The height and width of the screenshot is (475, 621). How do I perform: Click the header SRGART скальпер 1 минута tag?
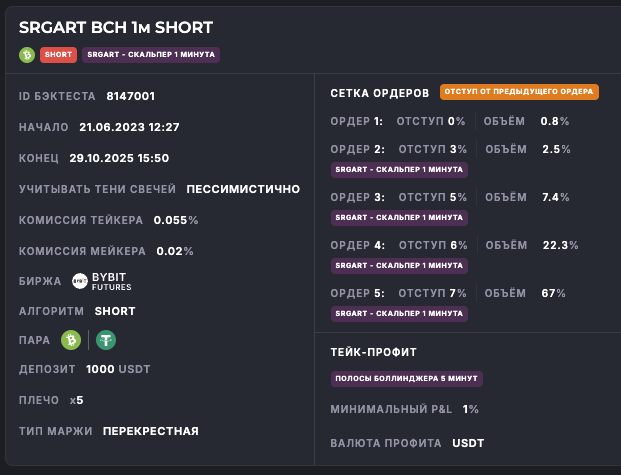[x=151, y=54]
